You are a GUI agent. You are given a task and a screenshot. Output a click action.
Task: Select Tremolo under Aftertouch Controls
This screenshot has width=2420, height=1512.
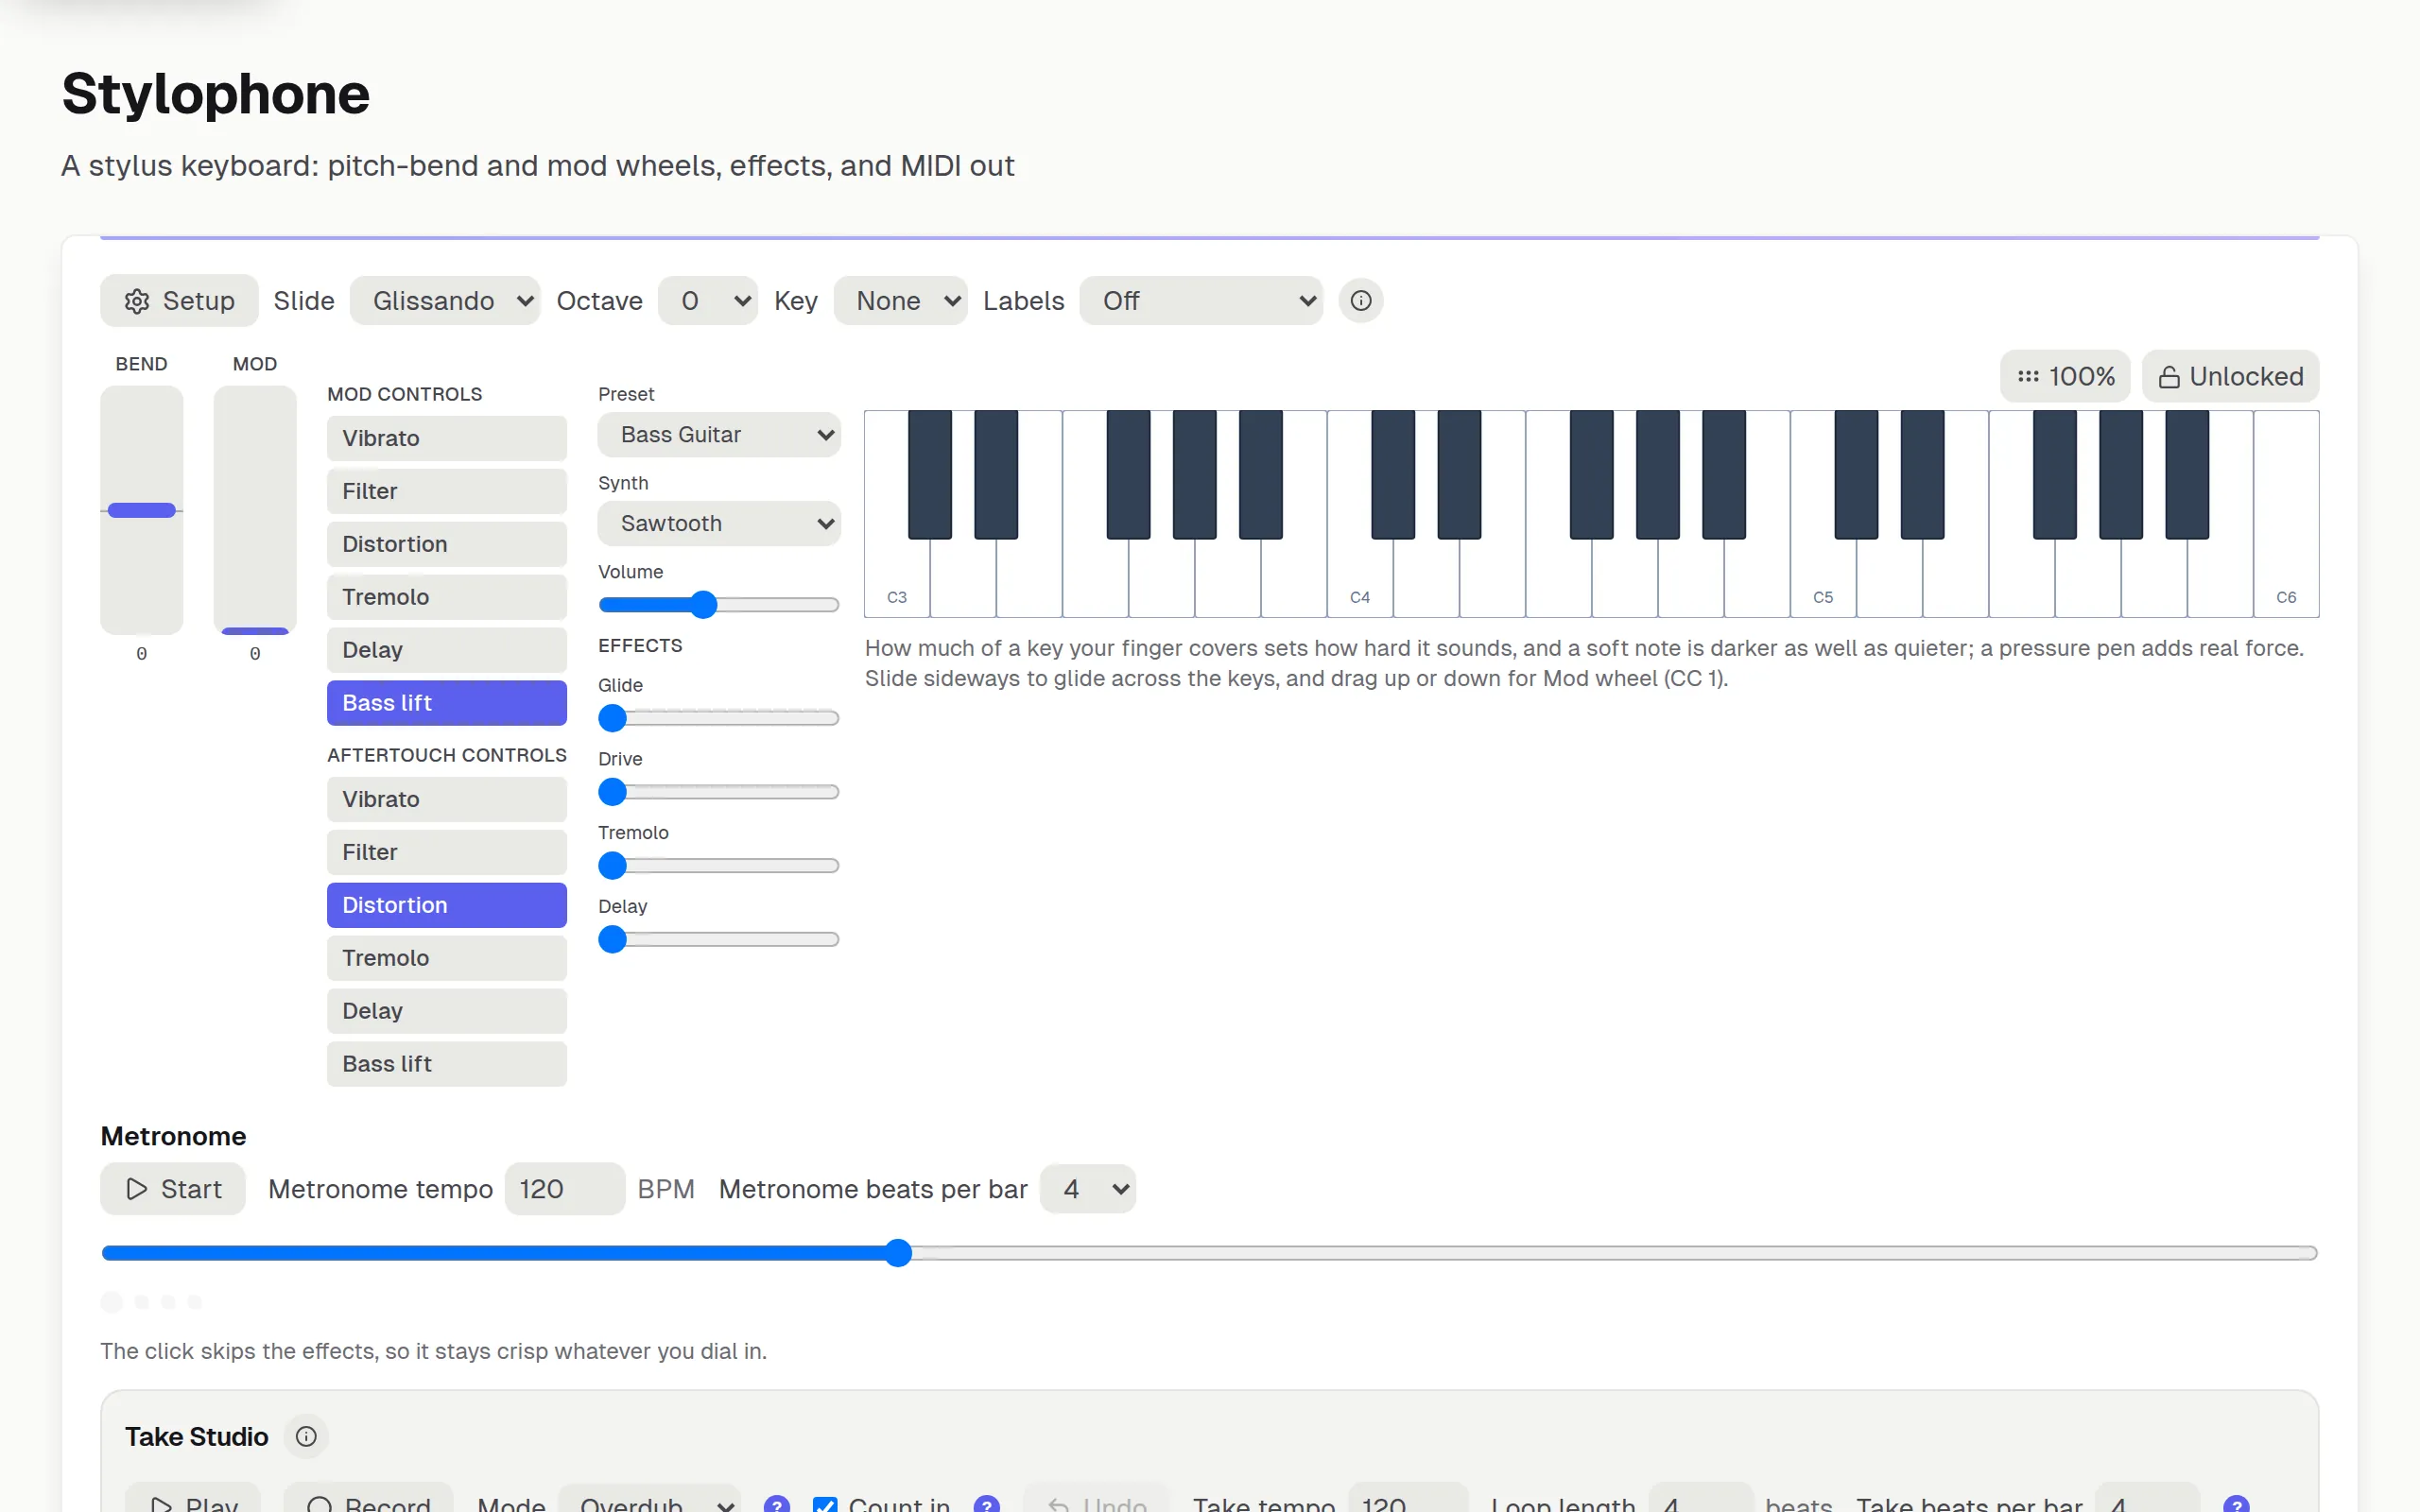pos(447,959)
